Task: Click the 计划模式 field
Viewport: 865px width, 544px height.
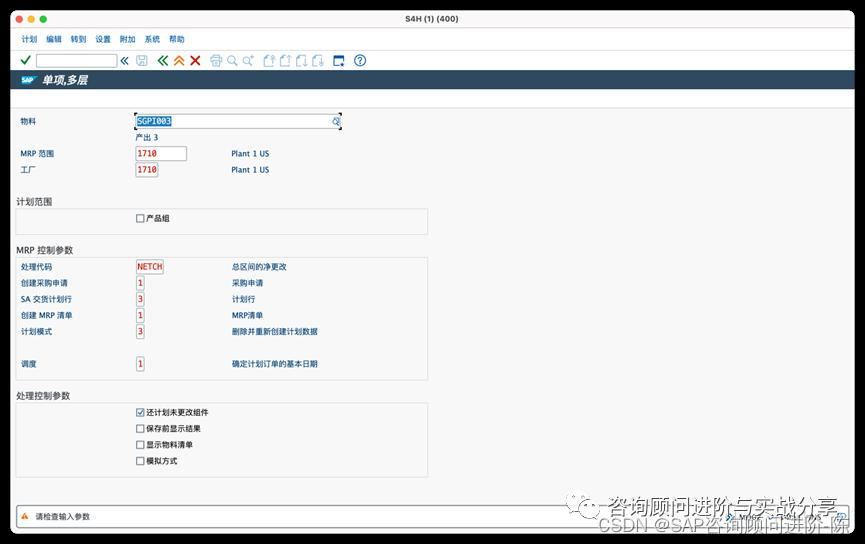Action: [140, 332]
